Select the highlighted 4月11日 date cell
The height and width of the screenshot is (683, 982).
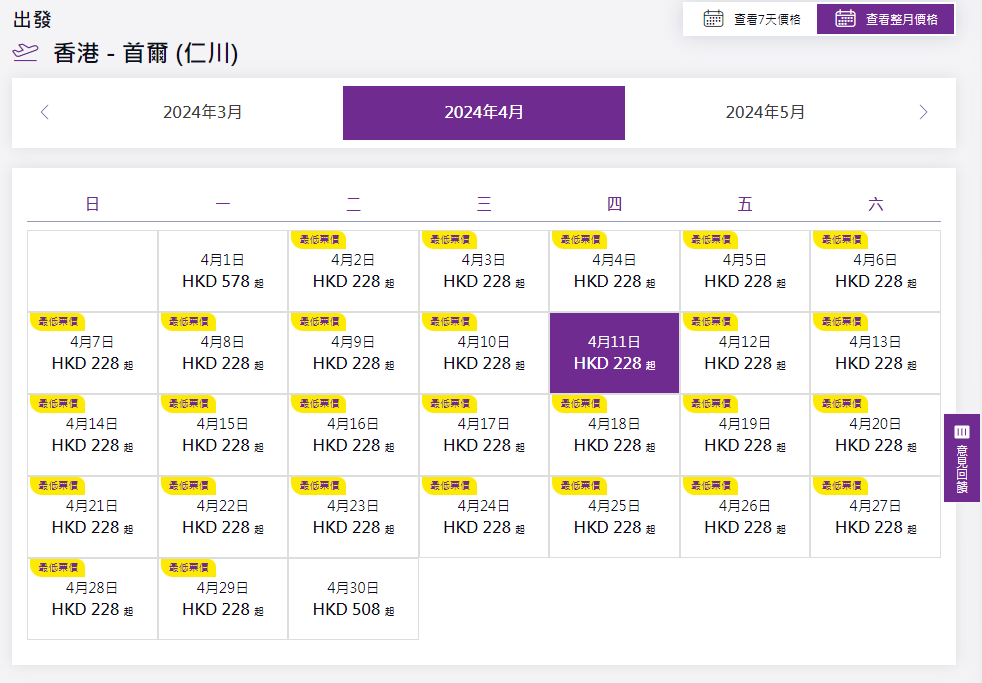pyautogui.click(x=614, y=353)
